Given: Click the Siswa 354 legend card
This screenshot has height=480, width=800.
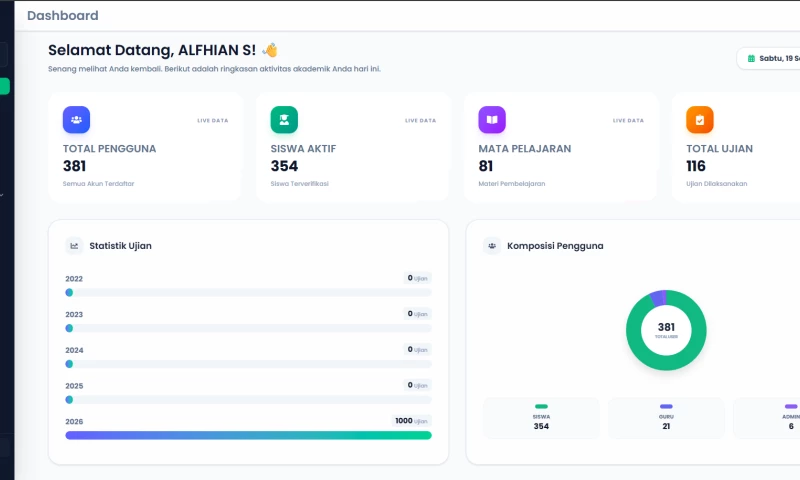Looking at the screenshot, I should 541,418.
